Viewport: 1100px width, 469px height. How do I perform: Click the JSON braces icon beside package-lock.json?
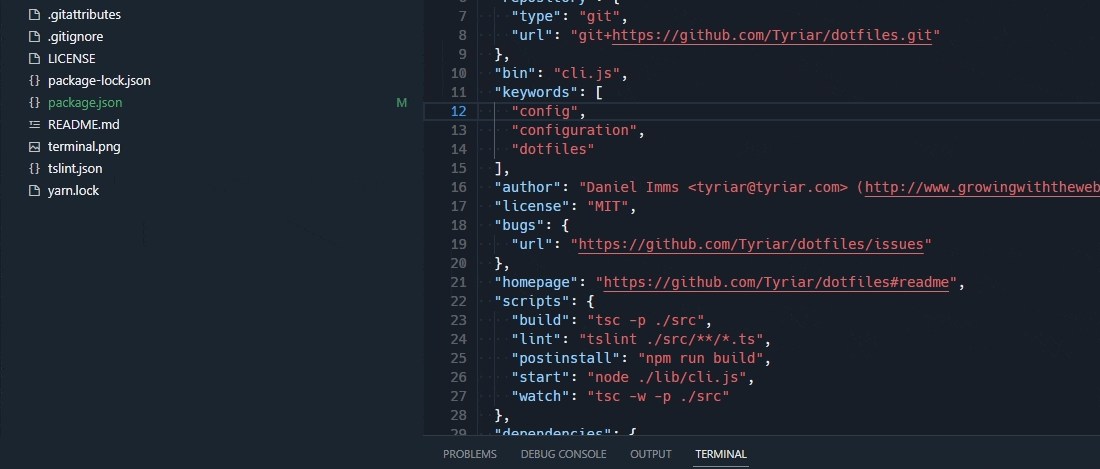(x=34, y=81)
